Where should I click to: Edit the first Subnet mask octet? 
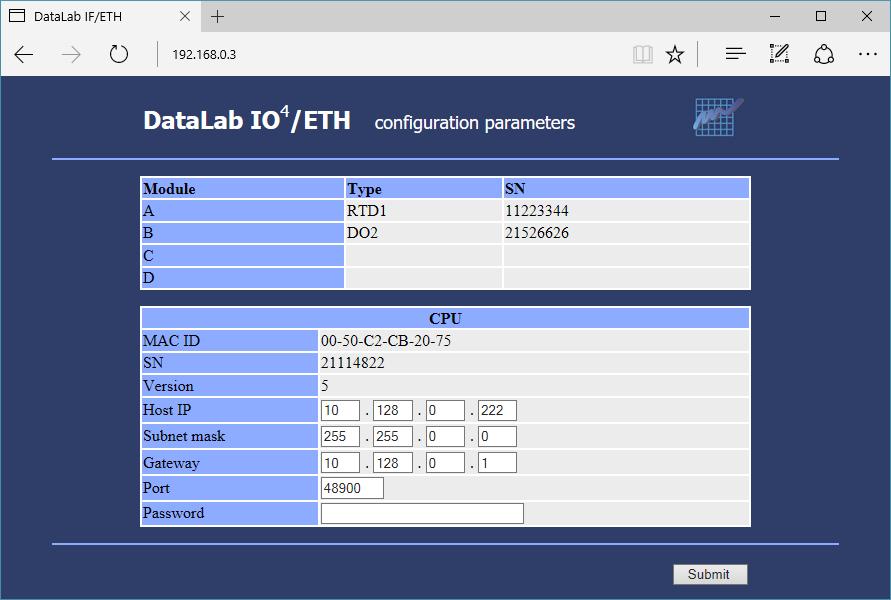[x=340, y=436]
